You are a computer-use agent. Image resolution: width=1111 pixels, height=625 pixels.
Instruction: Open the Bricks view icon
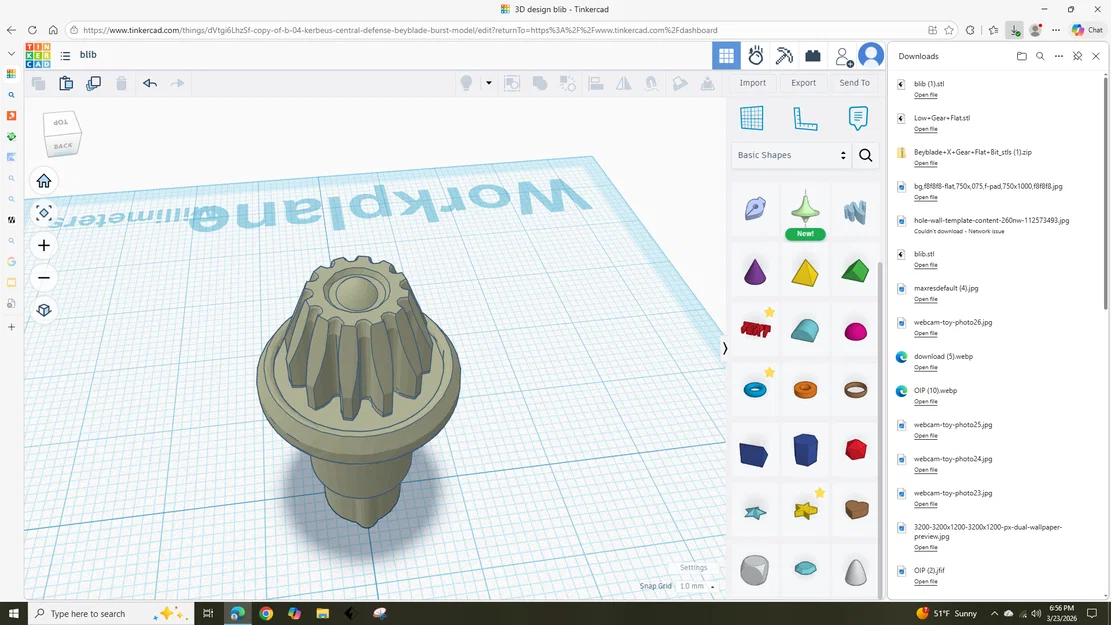(812, 57)
